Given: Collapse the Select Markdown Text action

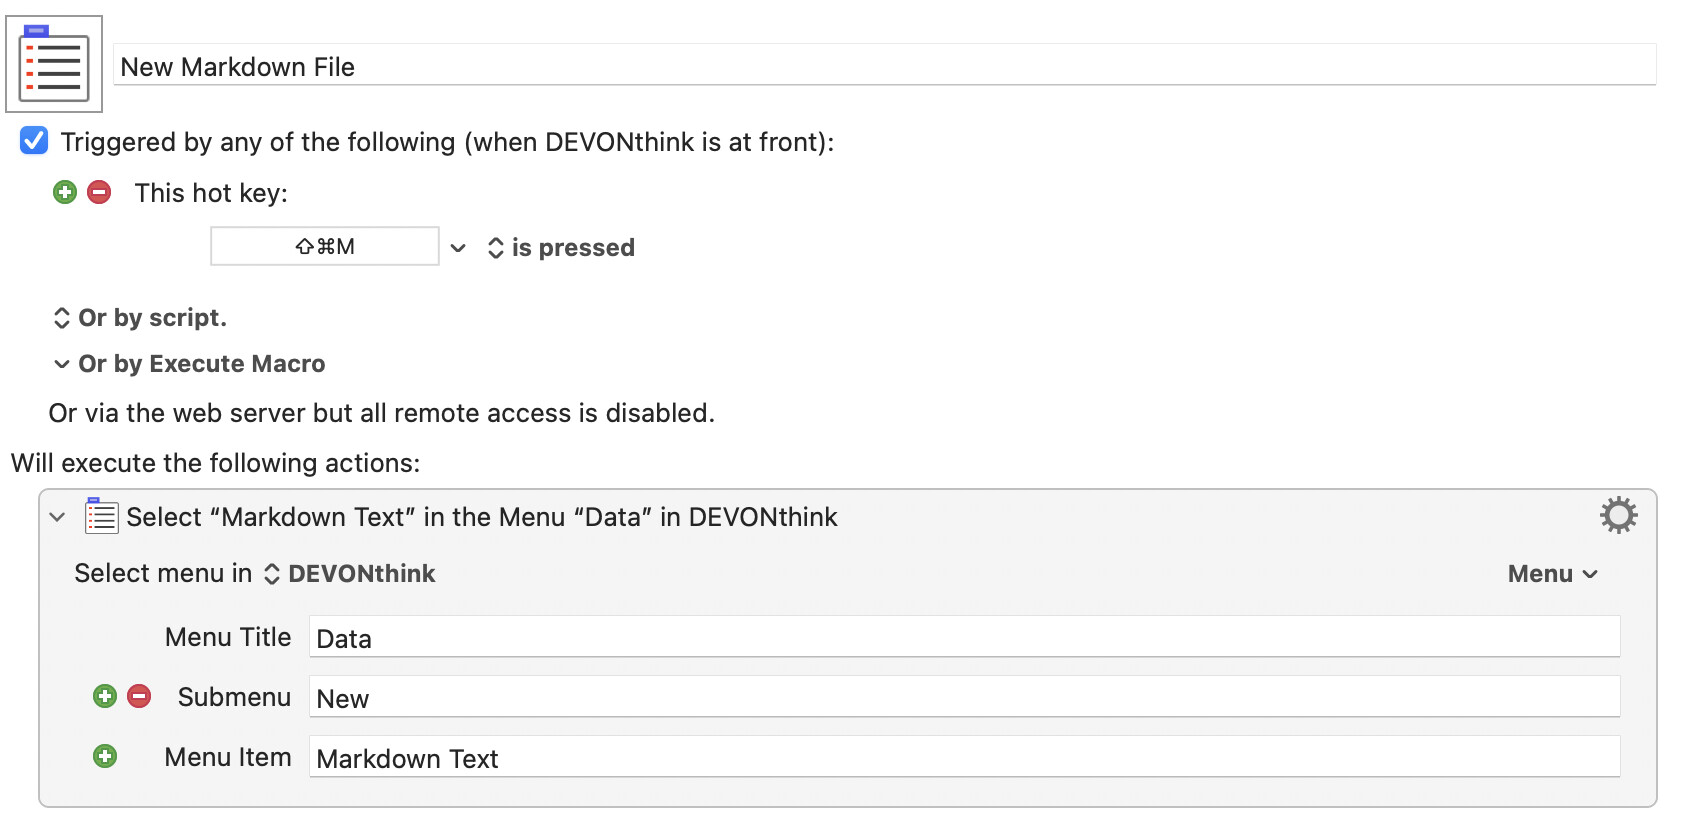Looking at the screenshot, I should coord(58,517).
